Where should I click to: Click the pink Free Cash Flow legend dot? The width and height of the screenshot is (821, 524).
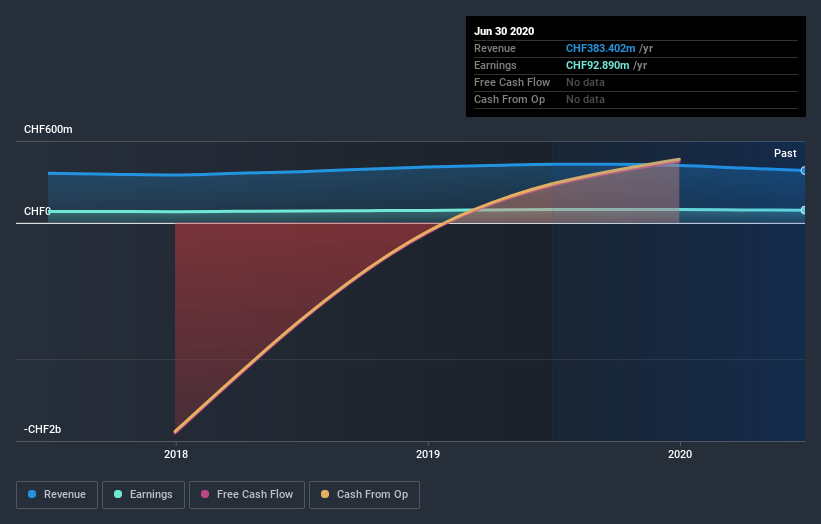[205, 494]
